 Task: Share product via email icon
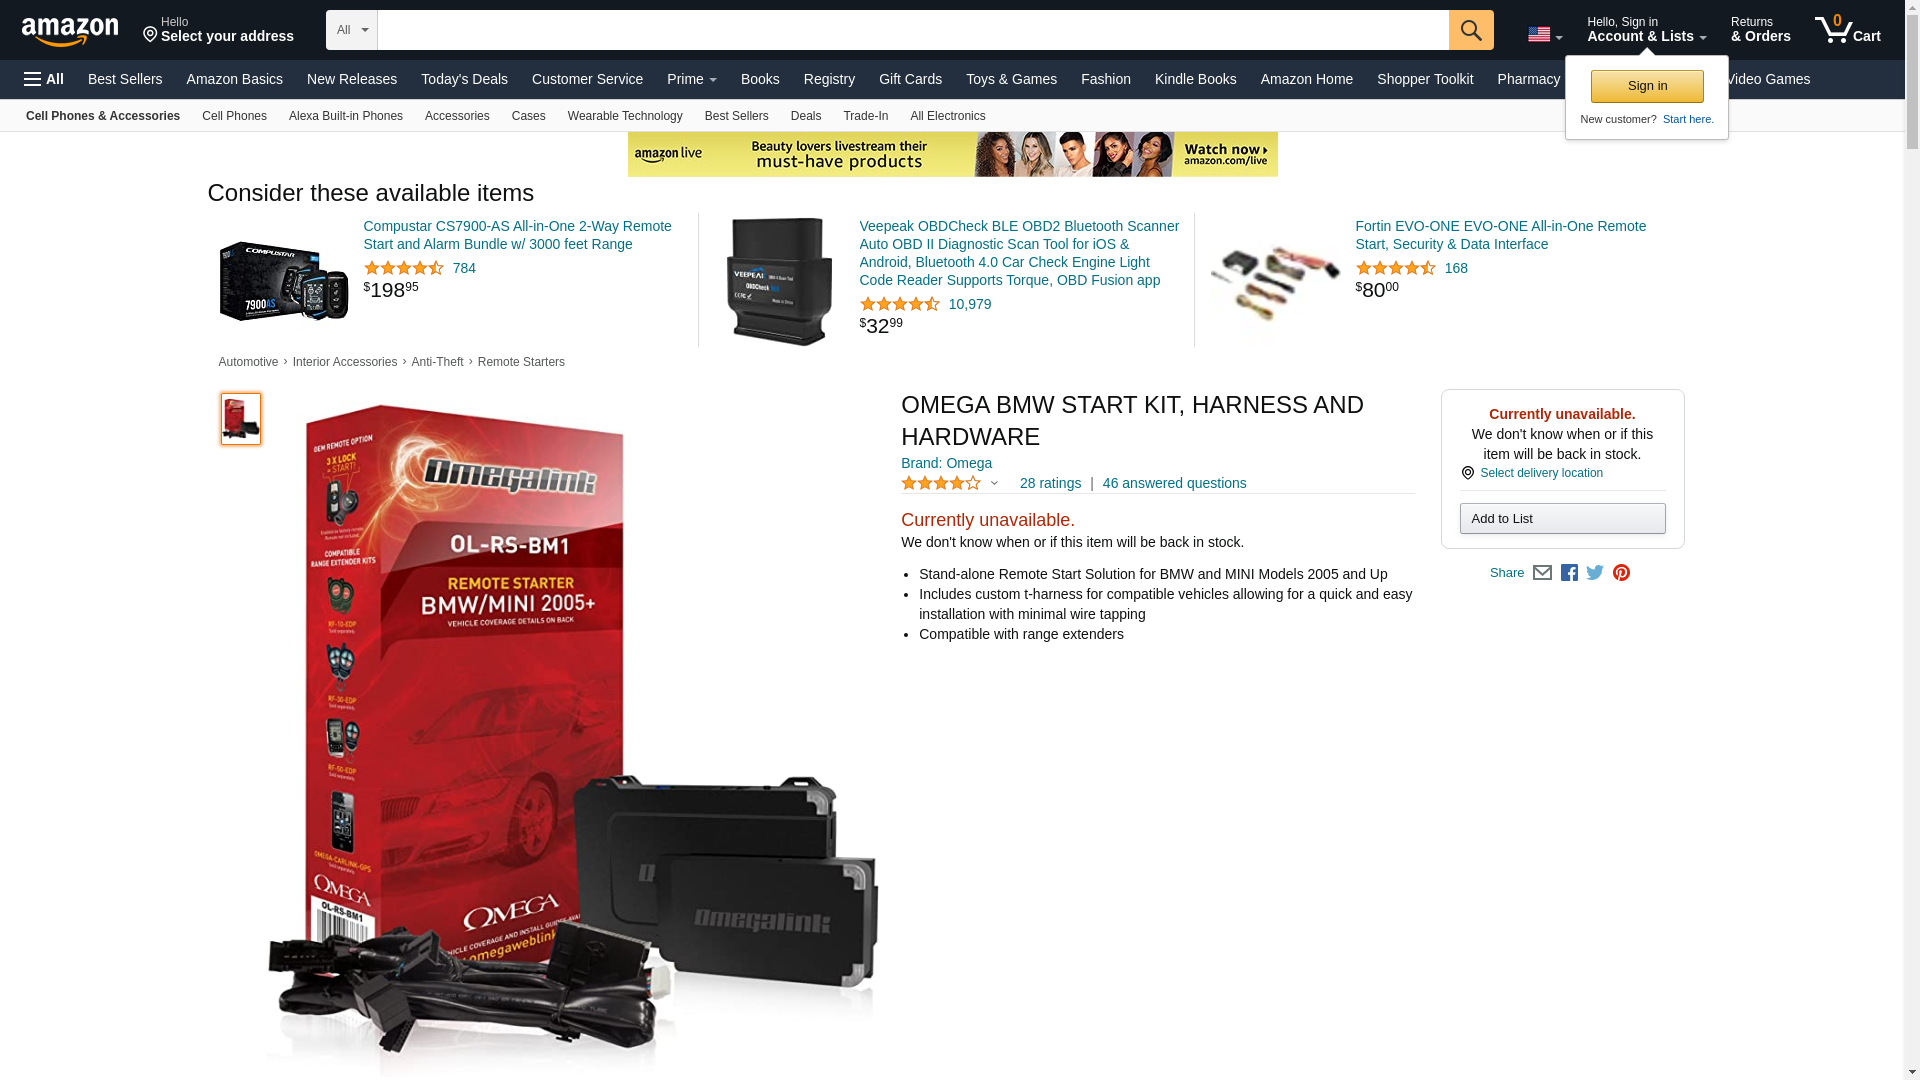(1542, 573)
